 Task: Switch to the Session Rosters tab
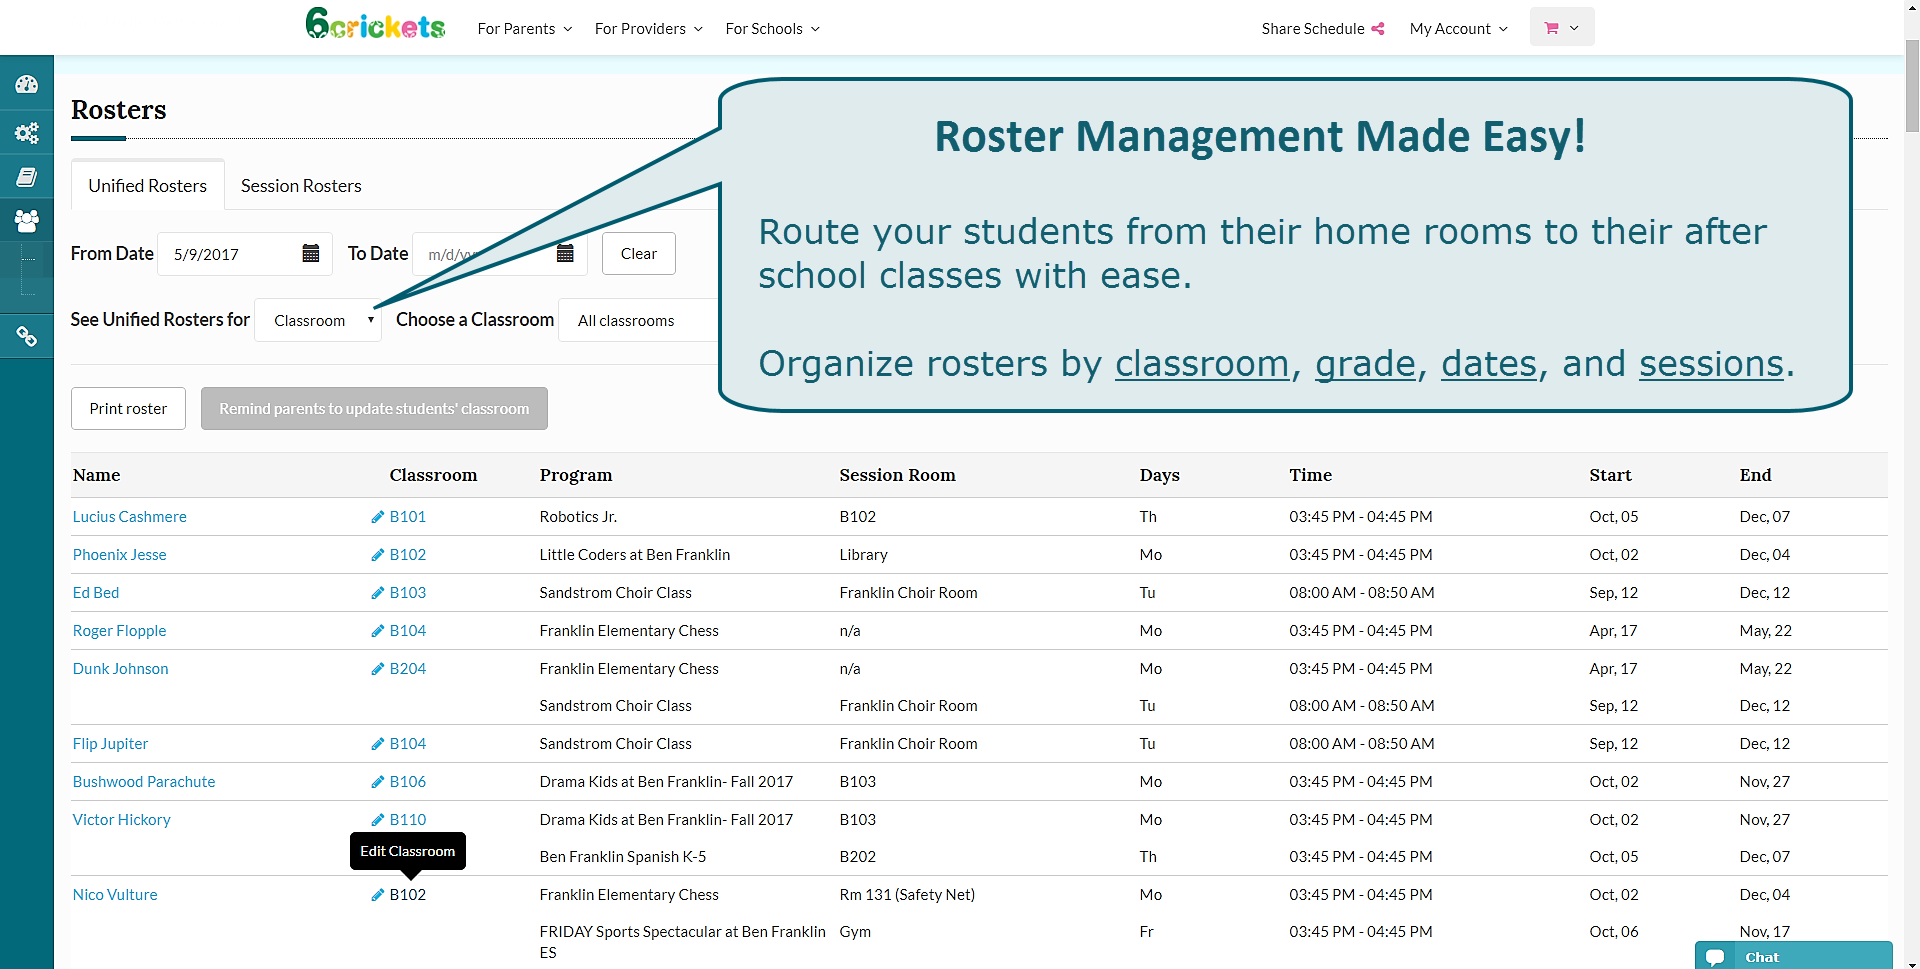[301, 186]
